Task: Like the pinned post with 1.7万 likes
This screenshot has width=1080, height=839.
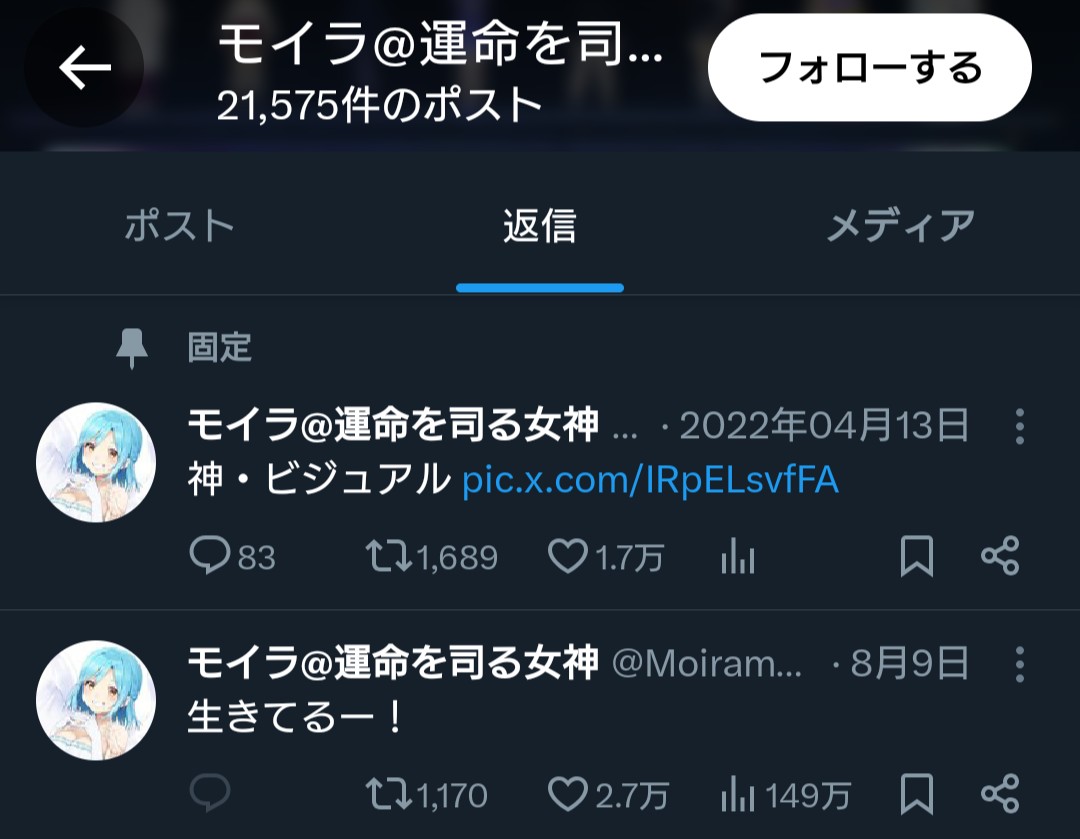Action: coord(568,556)
